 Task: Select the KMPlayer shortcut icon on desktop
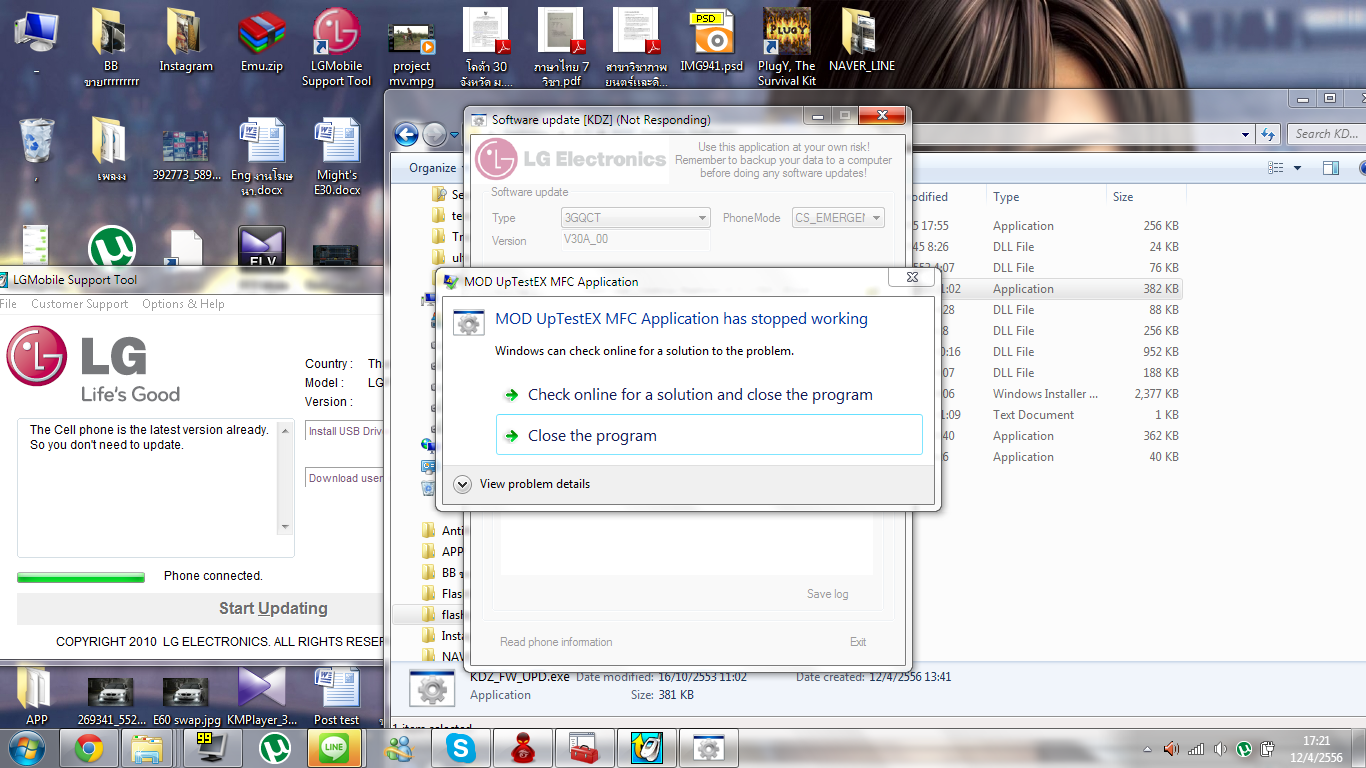click(x=262, y=696)
